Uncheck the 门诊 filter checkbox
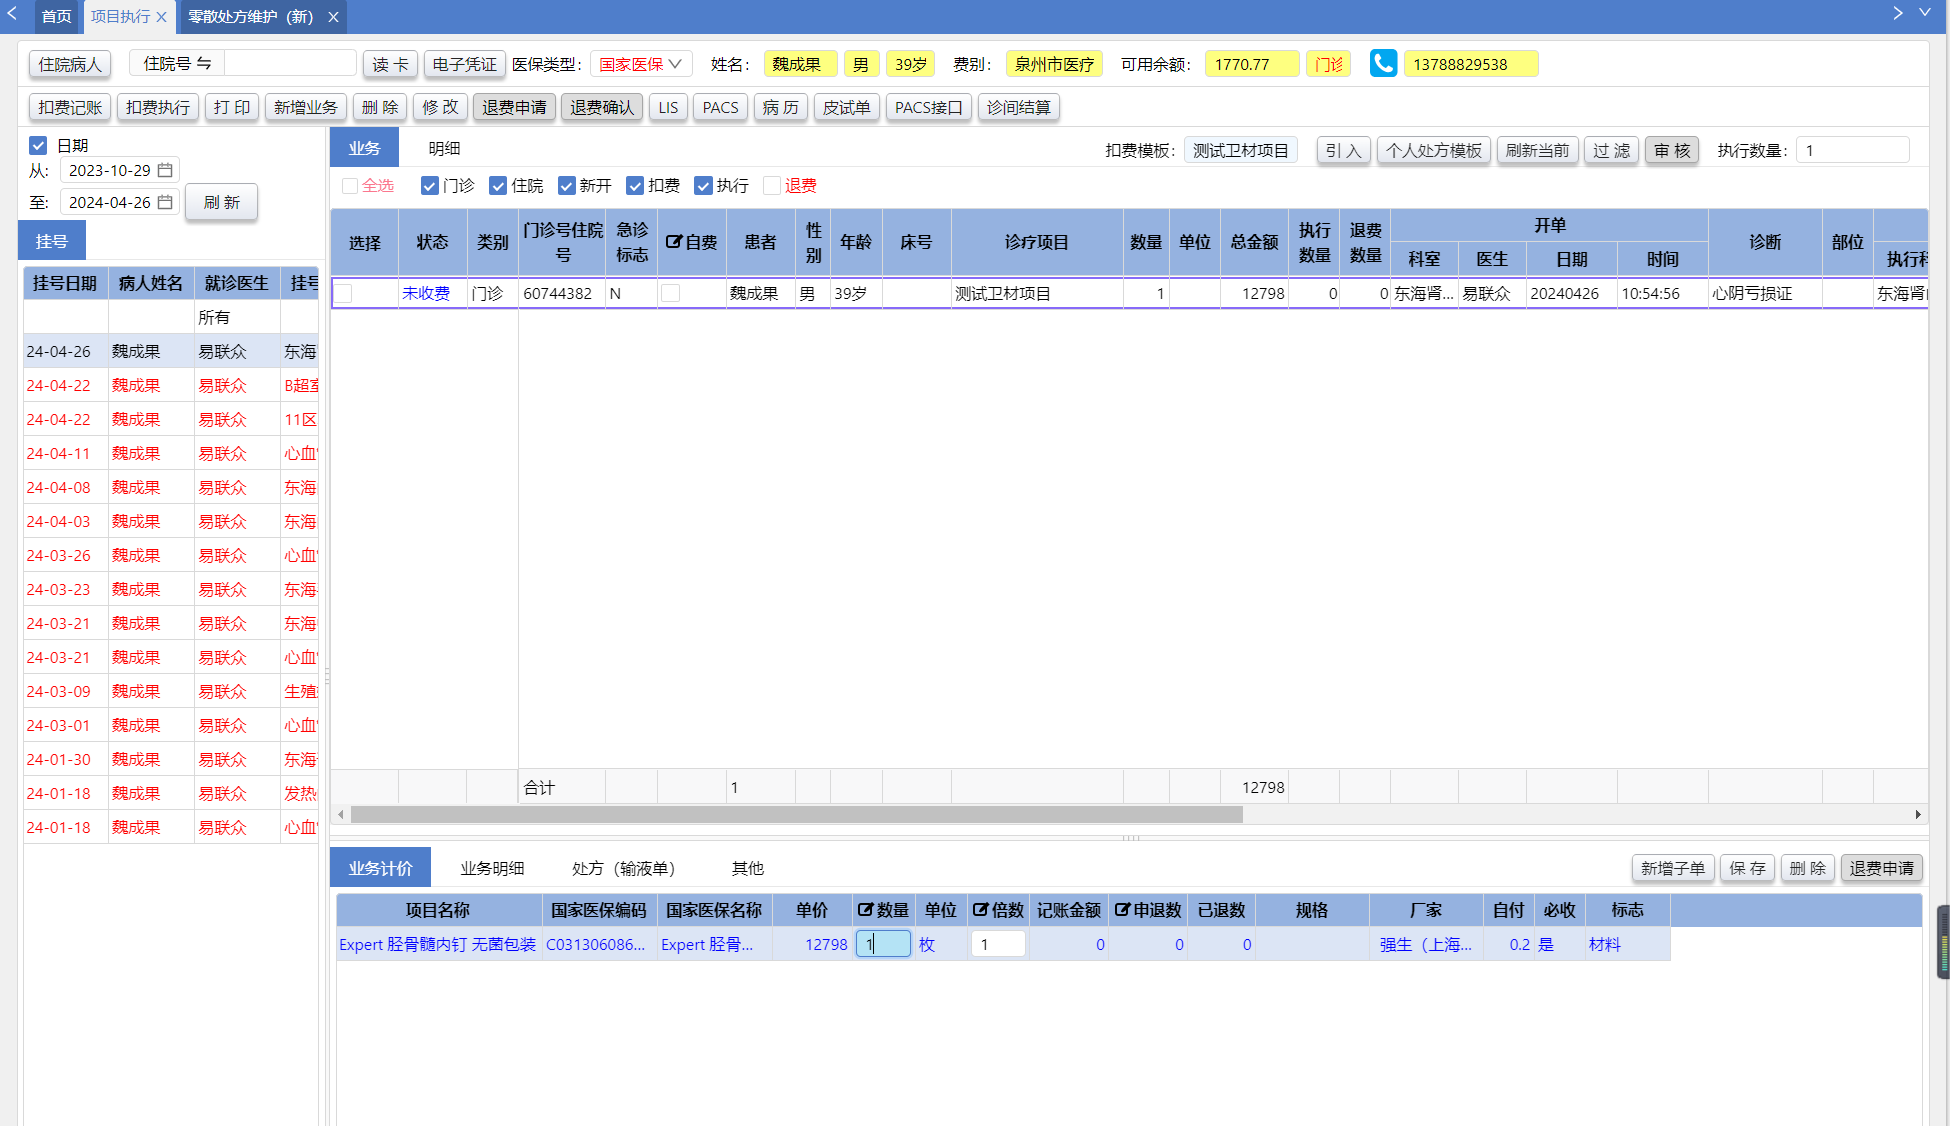 click(x=430, y=186)
